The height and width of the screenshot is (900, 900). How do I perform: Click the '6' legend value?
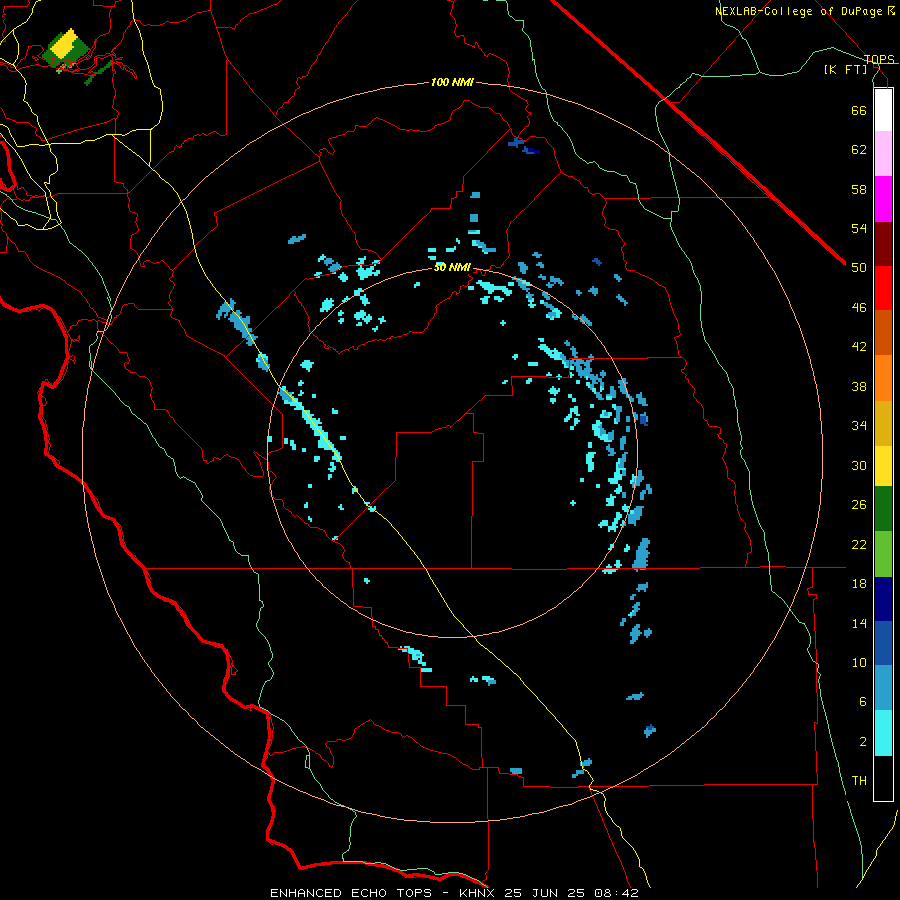(863, 702)
